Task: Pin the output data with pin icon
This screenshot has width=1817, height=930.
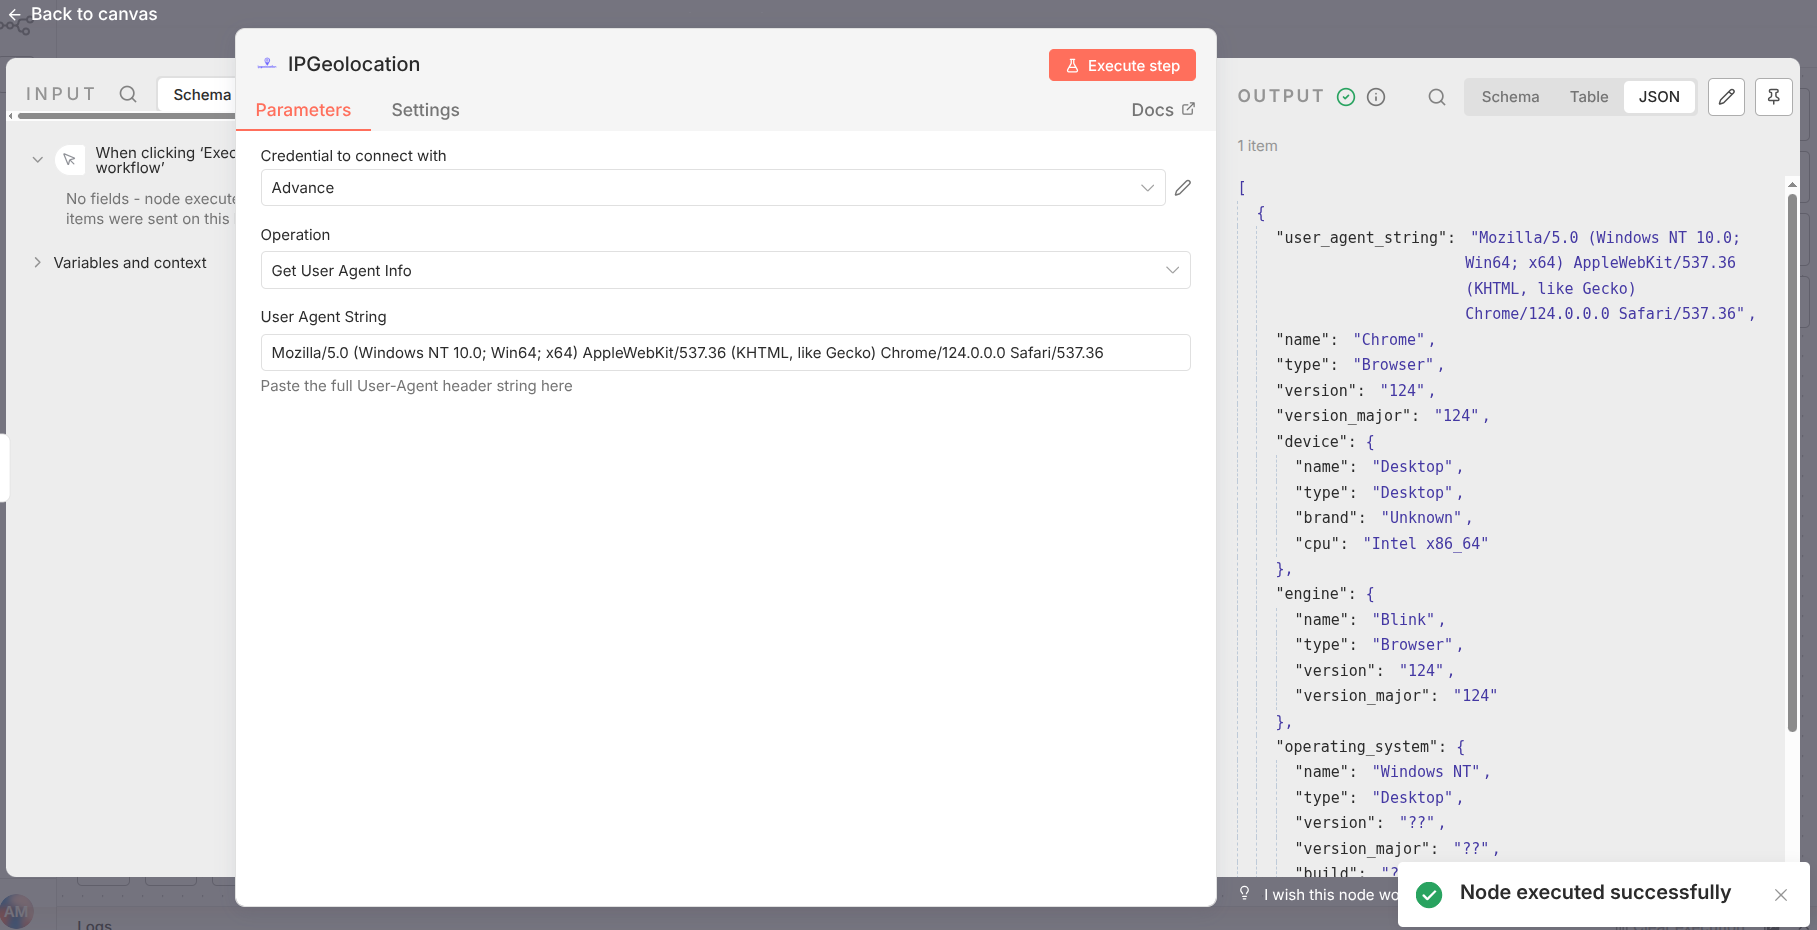Action: tap(1773, 97)
